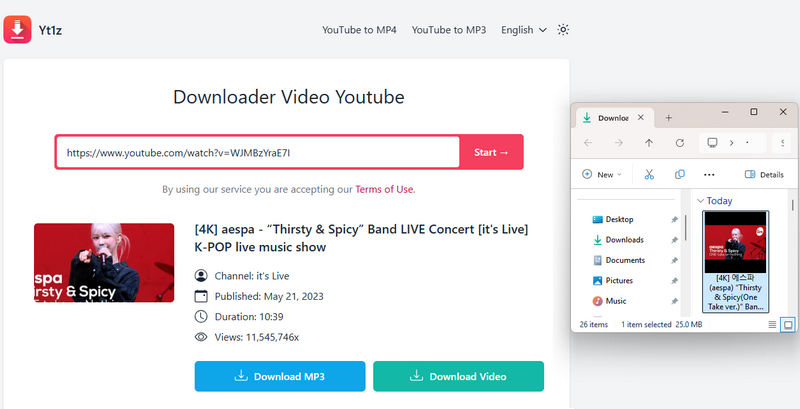Screen dimensions: 800x409
Task: Click the Download MP3 button
Action: (x=280, y=377)
